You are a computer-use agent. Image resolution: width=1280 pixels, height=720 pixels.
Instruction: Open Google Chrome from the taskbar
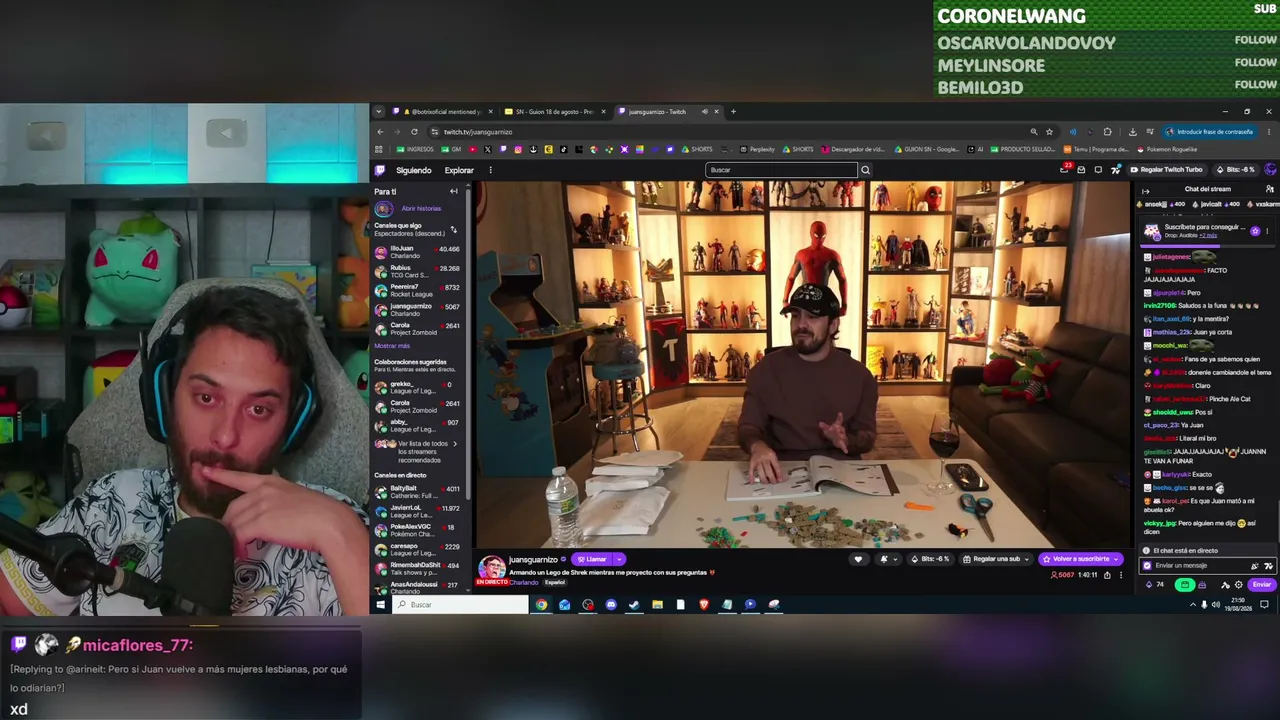point(541,605)
